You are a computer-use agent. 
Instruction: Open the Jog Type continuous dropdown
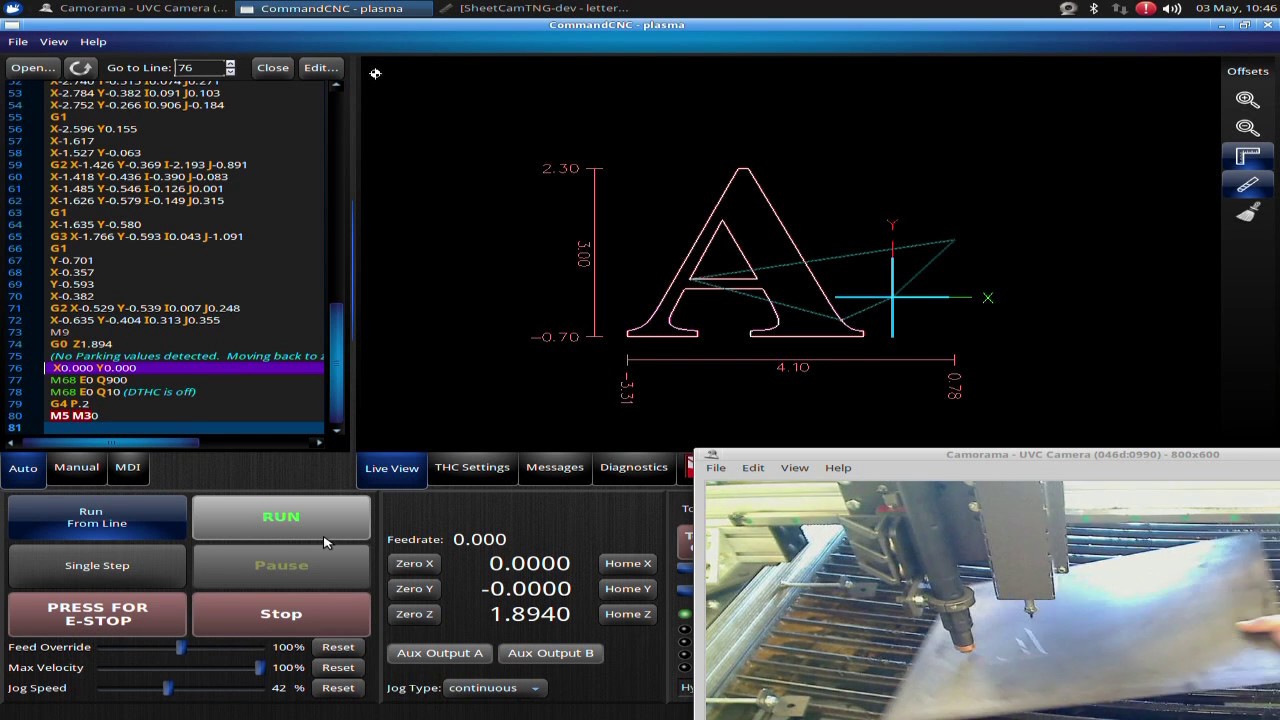coord(495,688)
